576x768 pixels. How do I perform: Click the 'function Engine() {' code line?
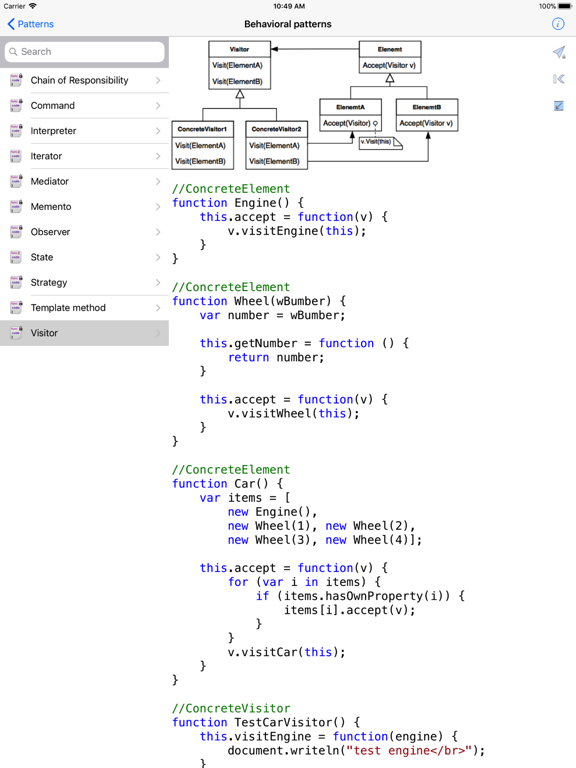coord(238,203)
